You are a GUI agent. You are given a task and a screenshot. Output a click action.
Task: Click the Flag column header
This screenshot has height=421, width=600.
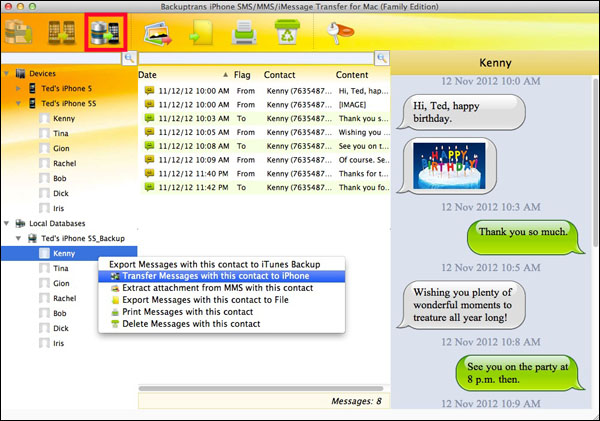(x=242, y=75)
